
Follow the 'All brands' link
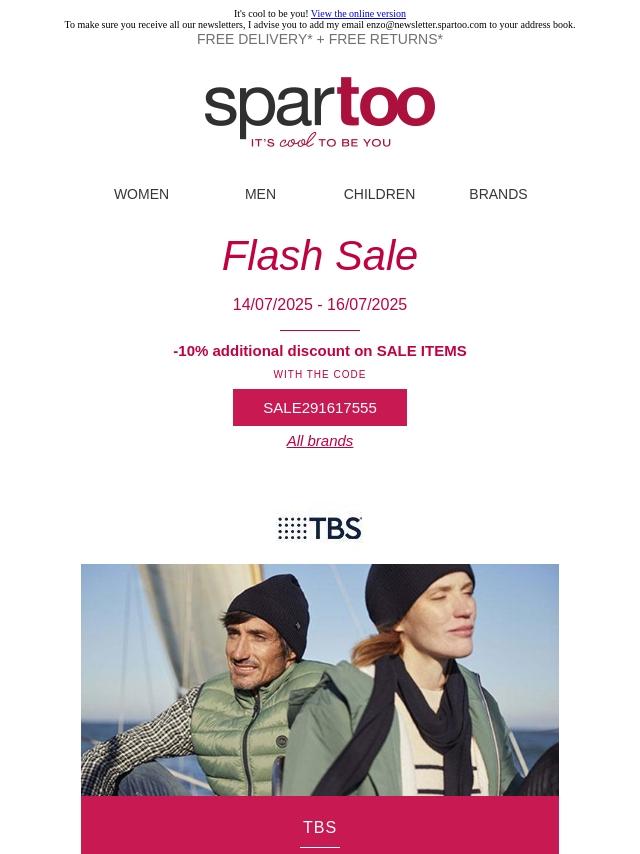tap(320, 441)
